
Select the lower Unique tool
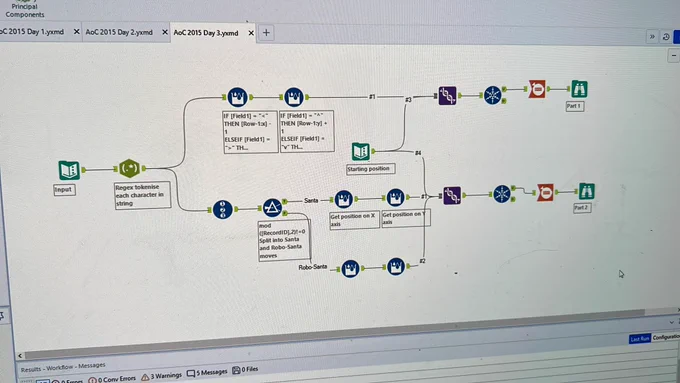tap(502, 193)
